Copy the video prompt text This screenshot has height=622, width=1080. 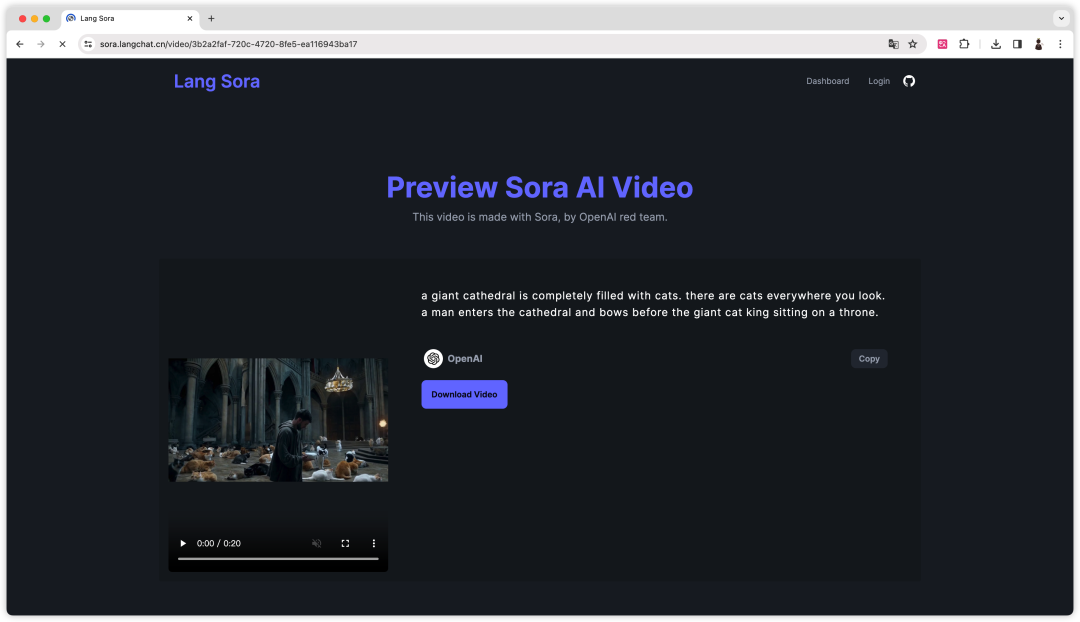[869, 359]
